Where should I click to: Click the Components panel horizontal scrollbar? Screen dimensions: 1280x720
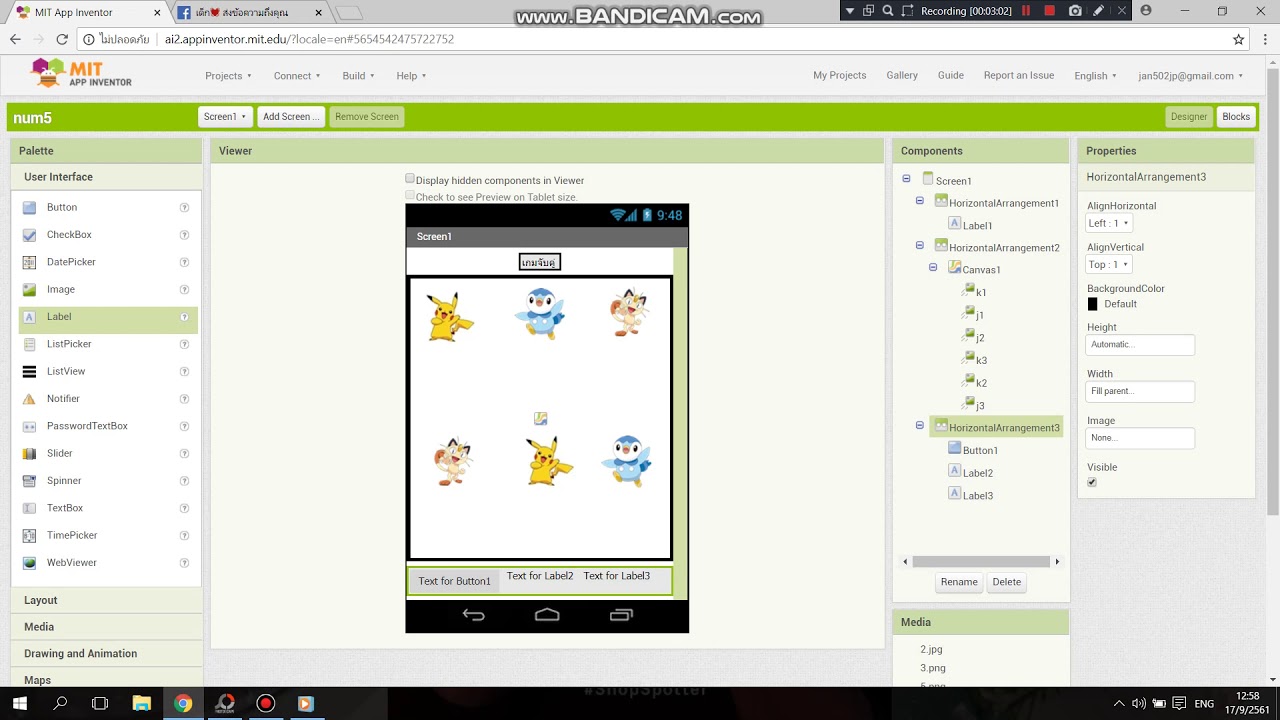pos(981,562)
